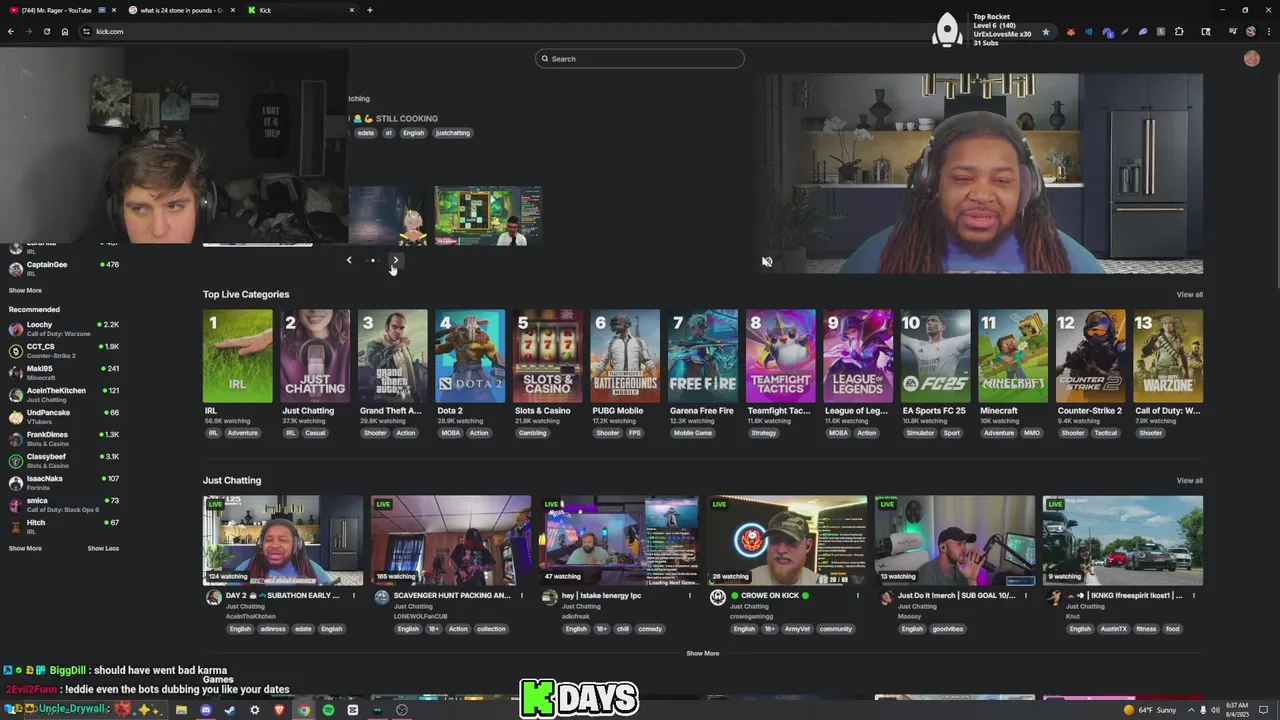Click the goodvibes tag on Moosey stream
Viewport: 1280px width, 720px height.
tap(947, 629)
